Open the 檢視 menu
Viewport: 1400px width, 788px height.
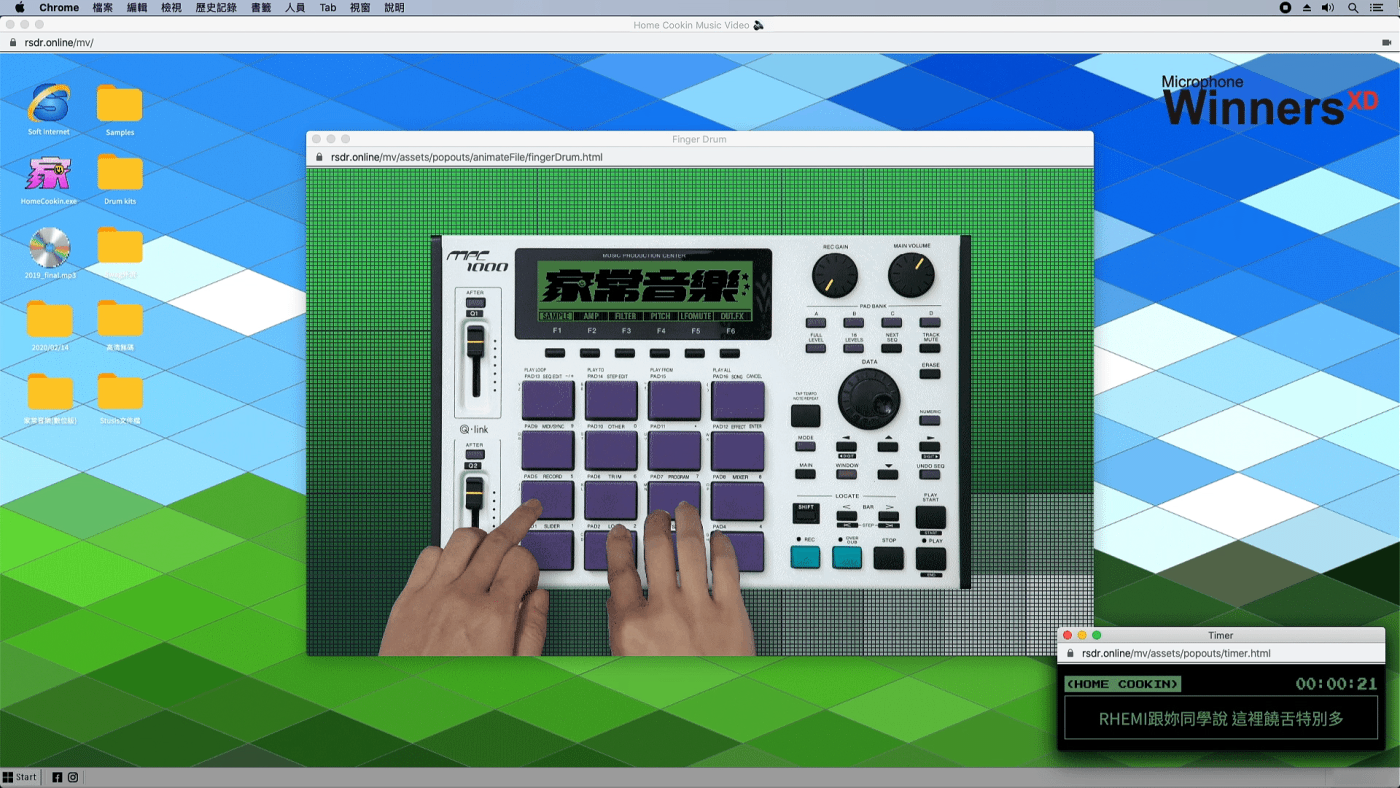pyautogui.click(x=171, y=7)
